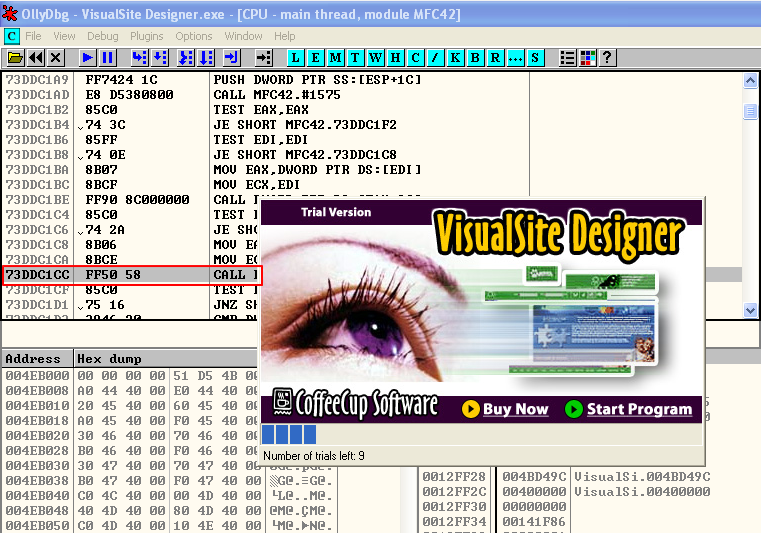Select dump row at address 004EB028
This screenshot has height=533, width=761.
[131, 451]
